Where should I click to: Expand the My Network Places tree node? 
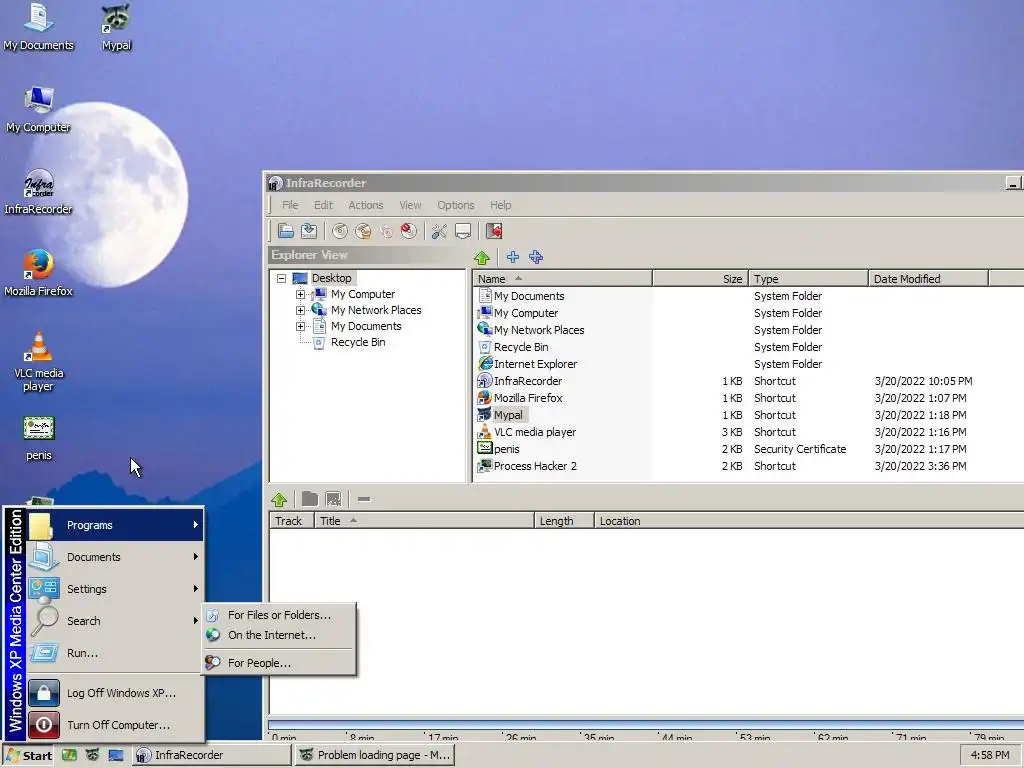300,310
